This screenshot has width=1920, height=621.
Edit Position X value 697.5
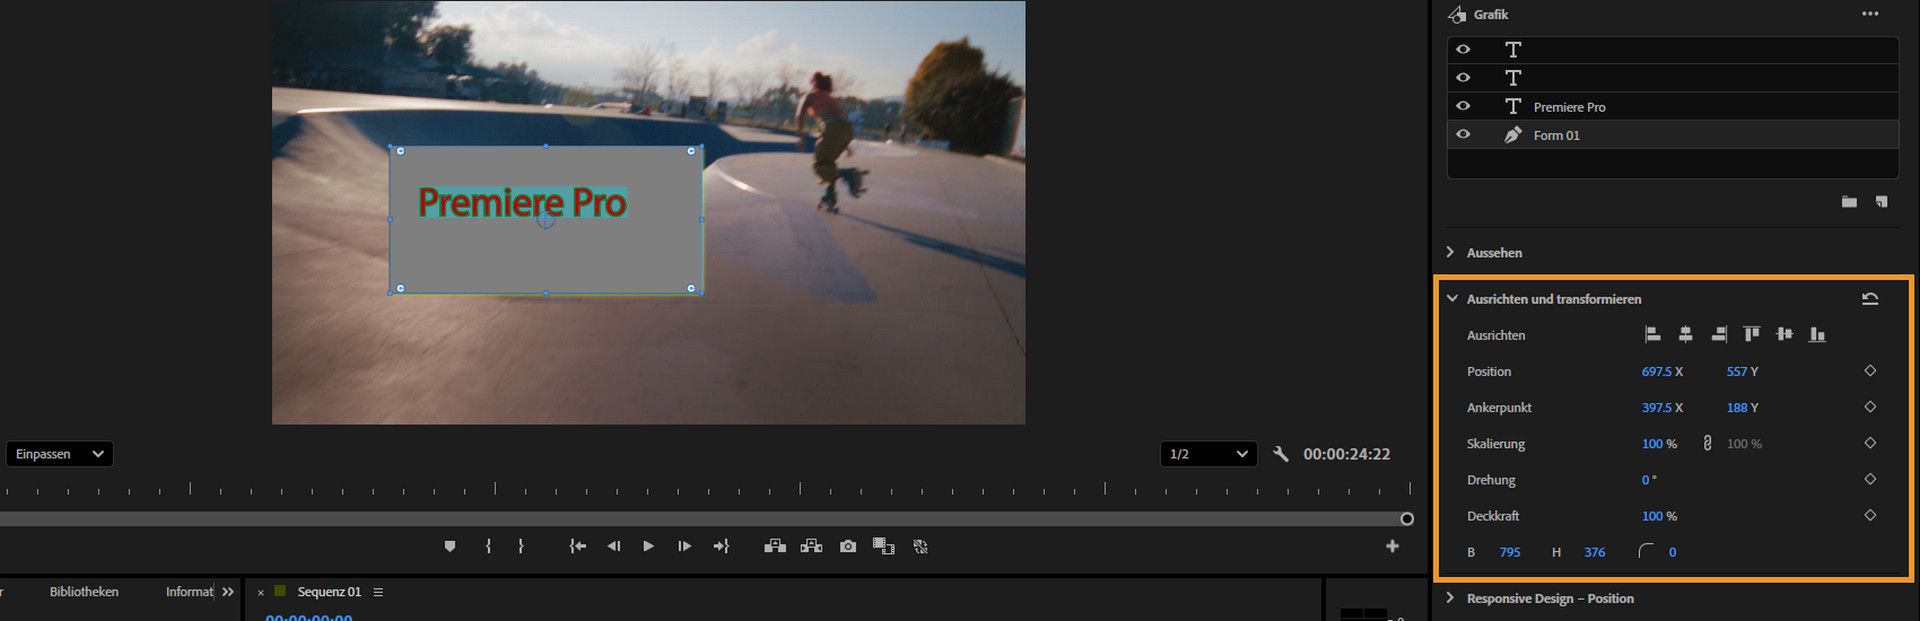pyautogui.click(x=1656, y=371)
